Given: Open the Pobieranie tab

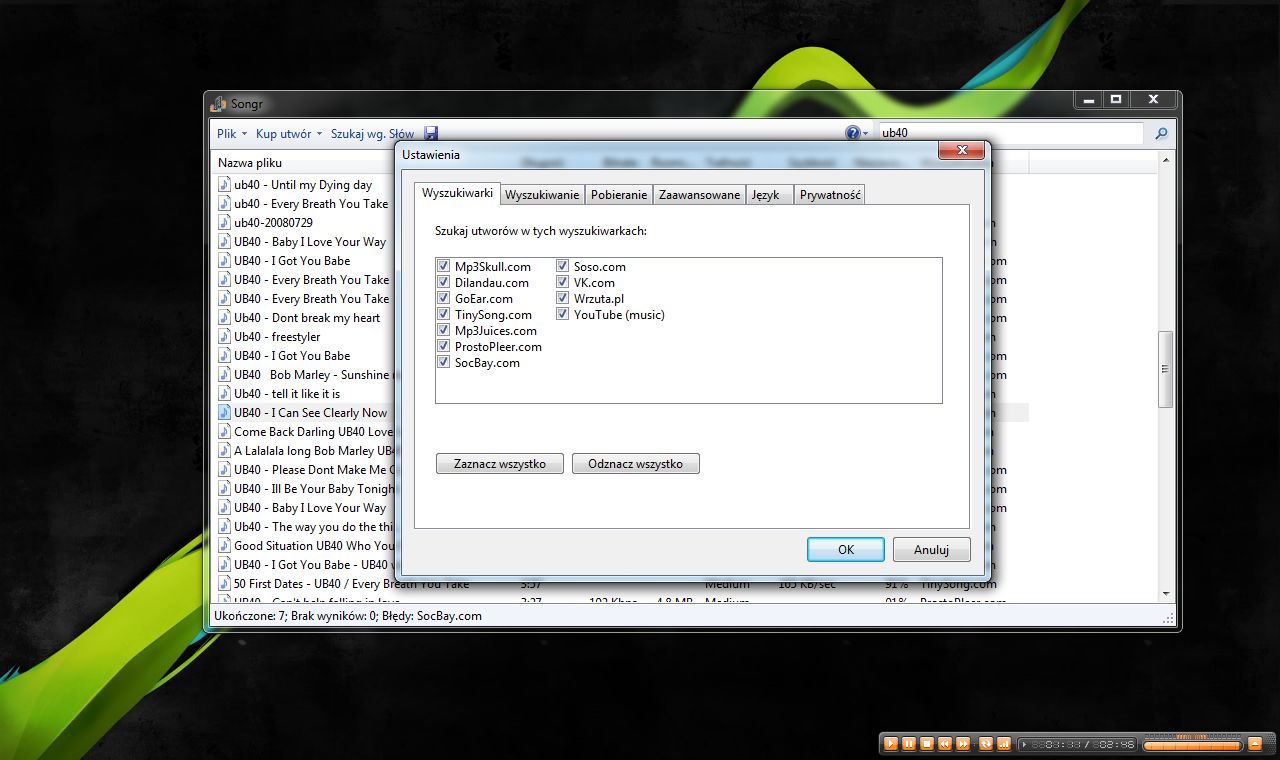Looking at the screenshot, I should 619,195.
